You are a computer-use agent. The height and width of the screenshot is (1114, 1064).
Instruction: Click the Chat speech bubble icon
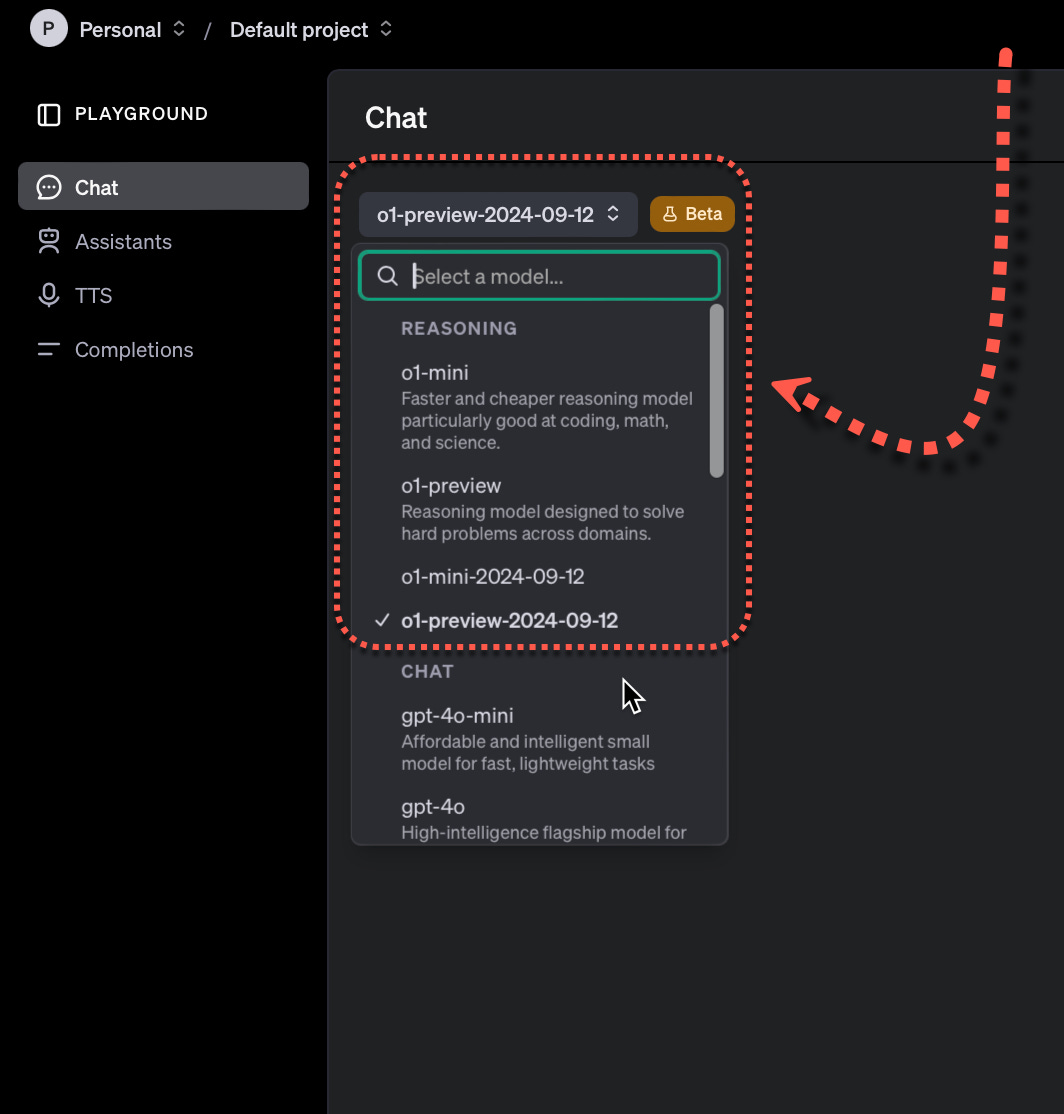[49, 188]
